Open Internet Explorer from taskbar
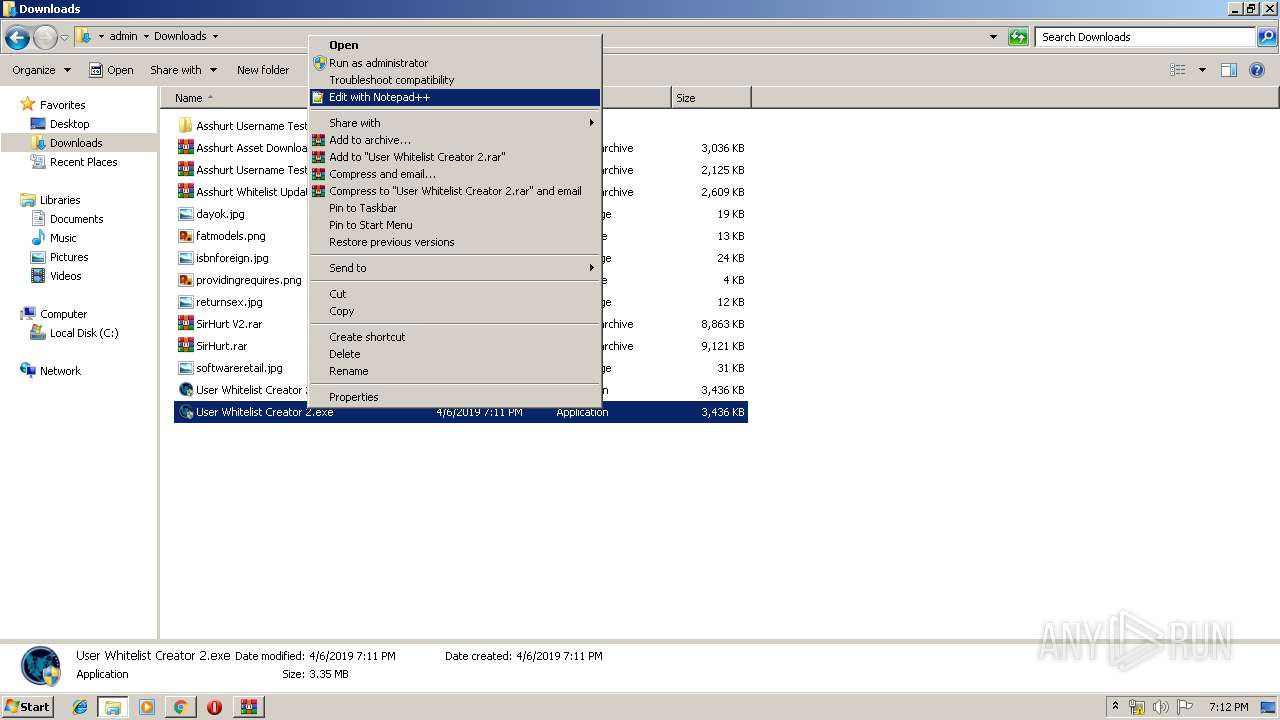Image resolution: width=1280 pixels, height=720 pixels. [x=80, y=707]
